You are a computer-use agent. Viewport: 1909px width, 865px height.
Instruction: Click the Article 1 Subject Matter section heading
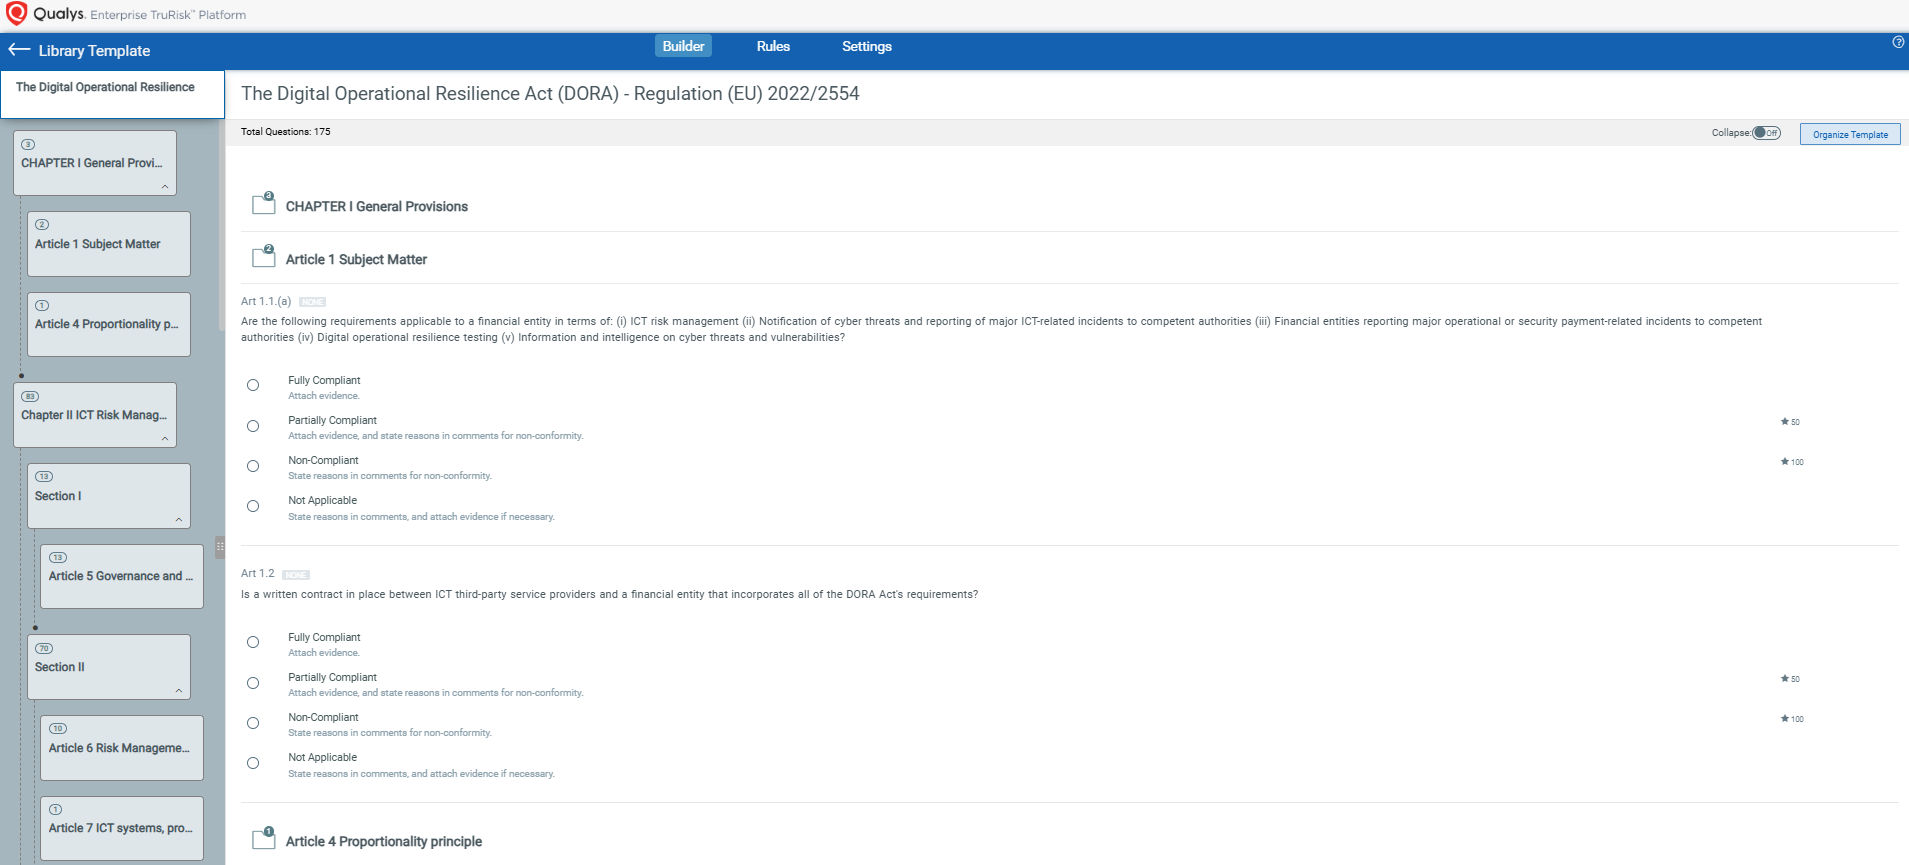[356, 259]
